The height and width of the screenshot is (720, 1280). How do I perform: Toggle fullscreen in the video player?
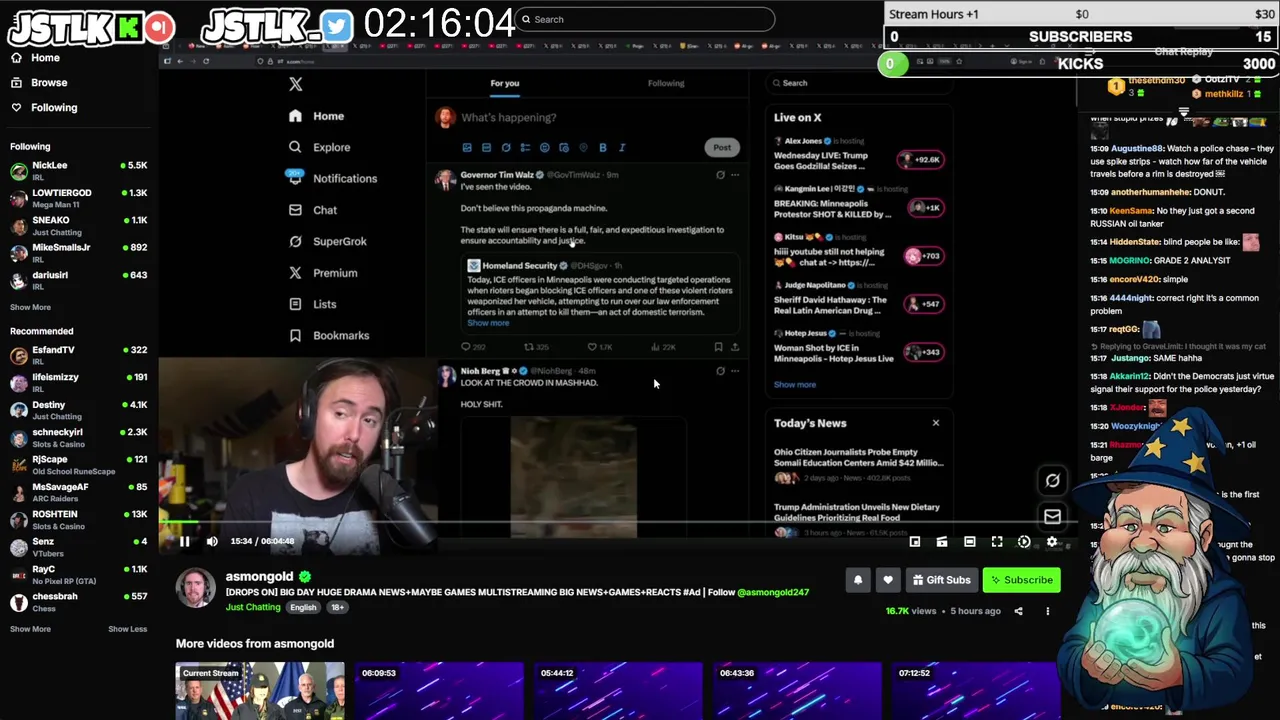click(x=997, y=541)
